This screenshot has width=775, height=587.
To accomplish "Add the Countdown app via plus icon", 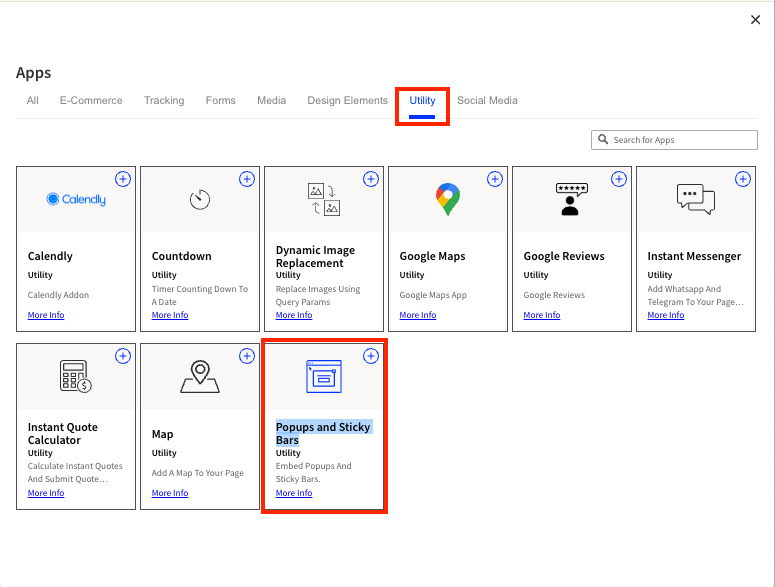I will coord(247,179).
